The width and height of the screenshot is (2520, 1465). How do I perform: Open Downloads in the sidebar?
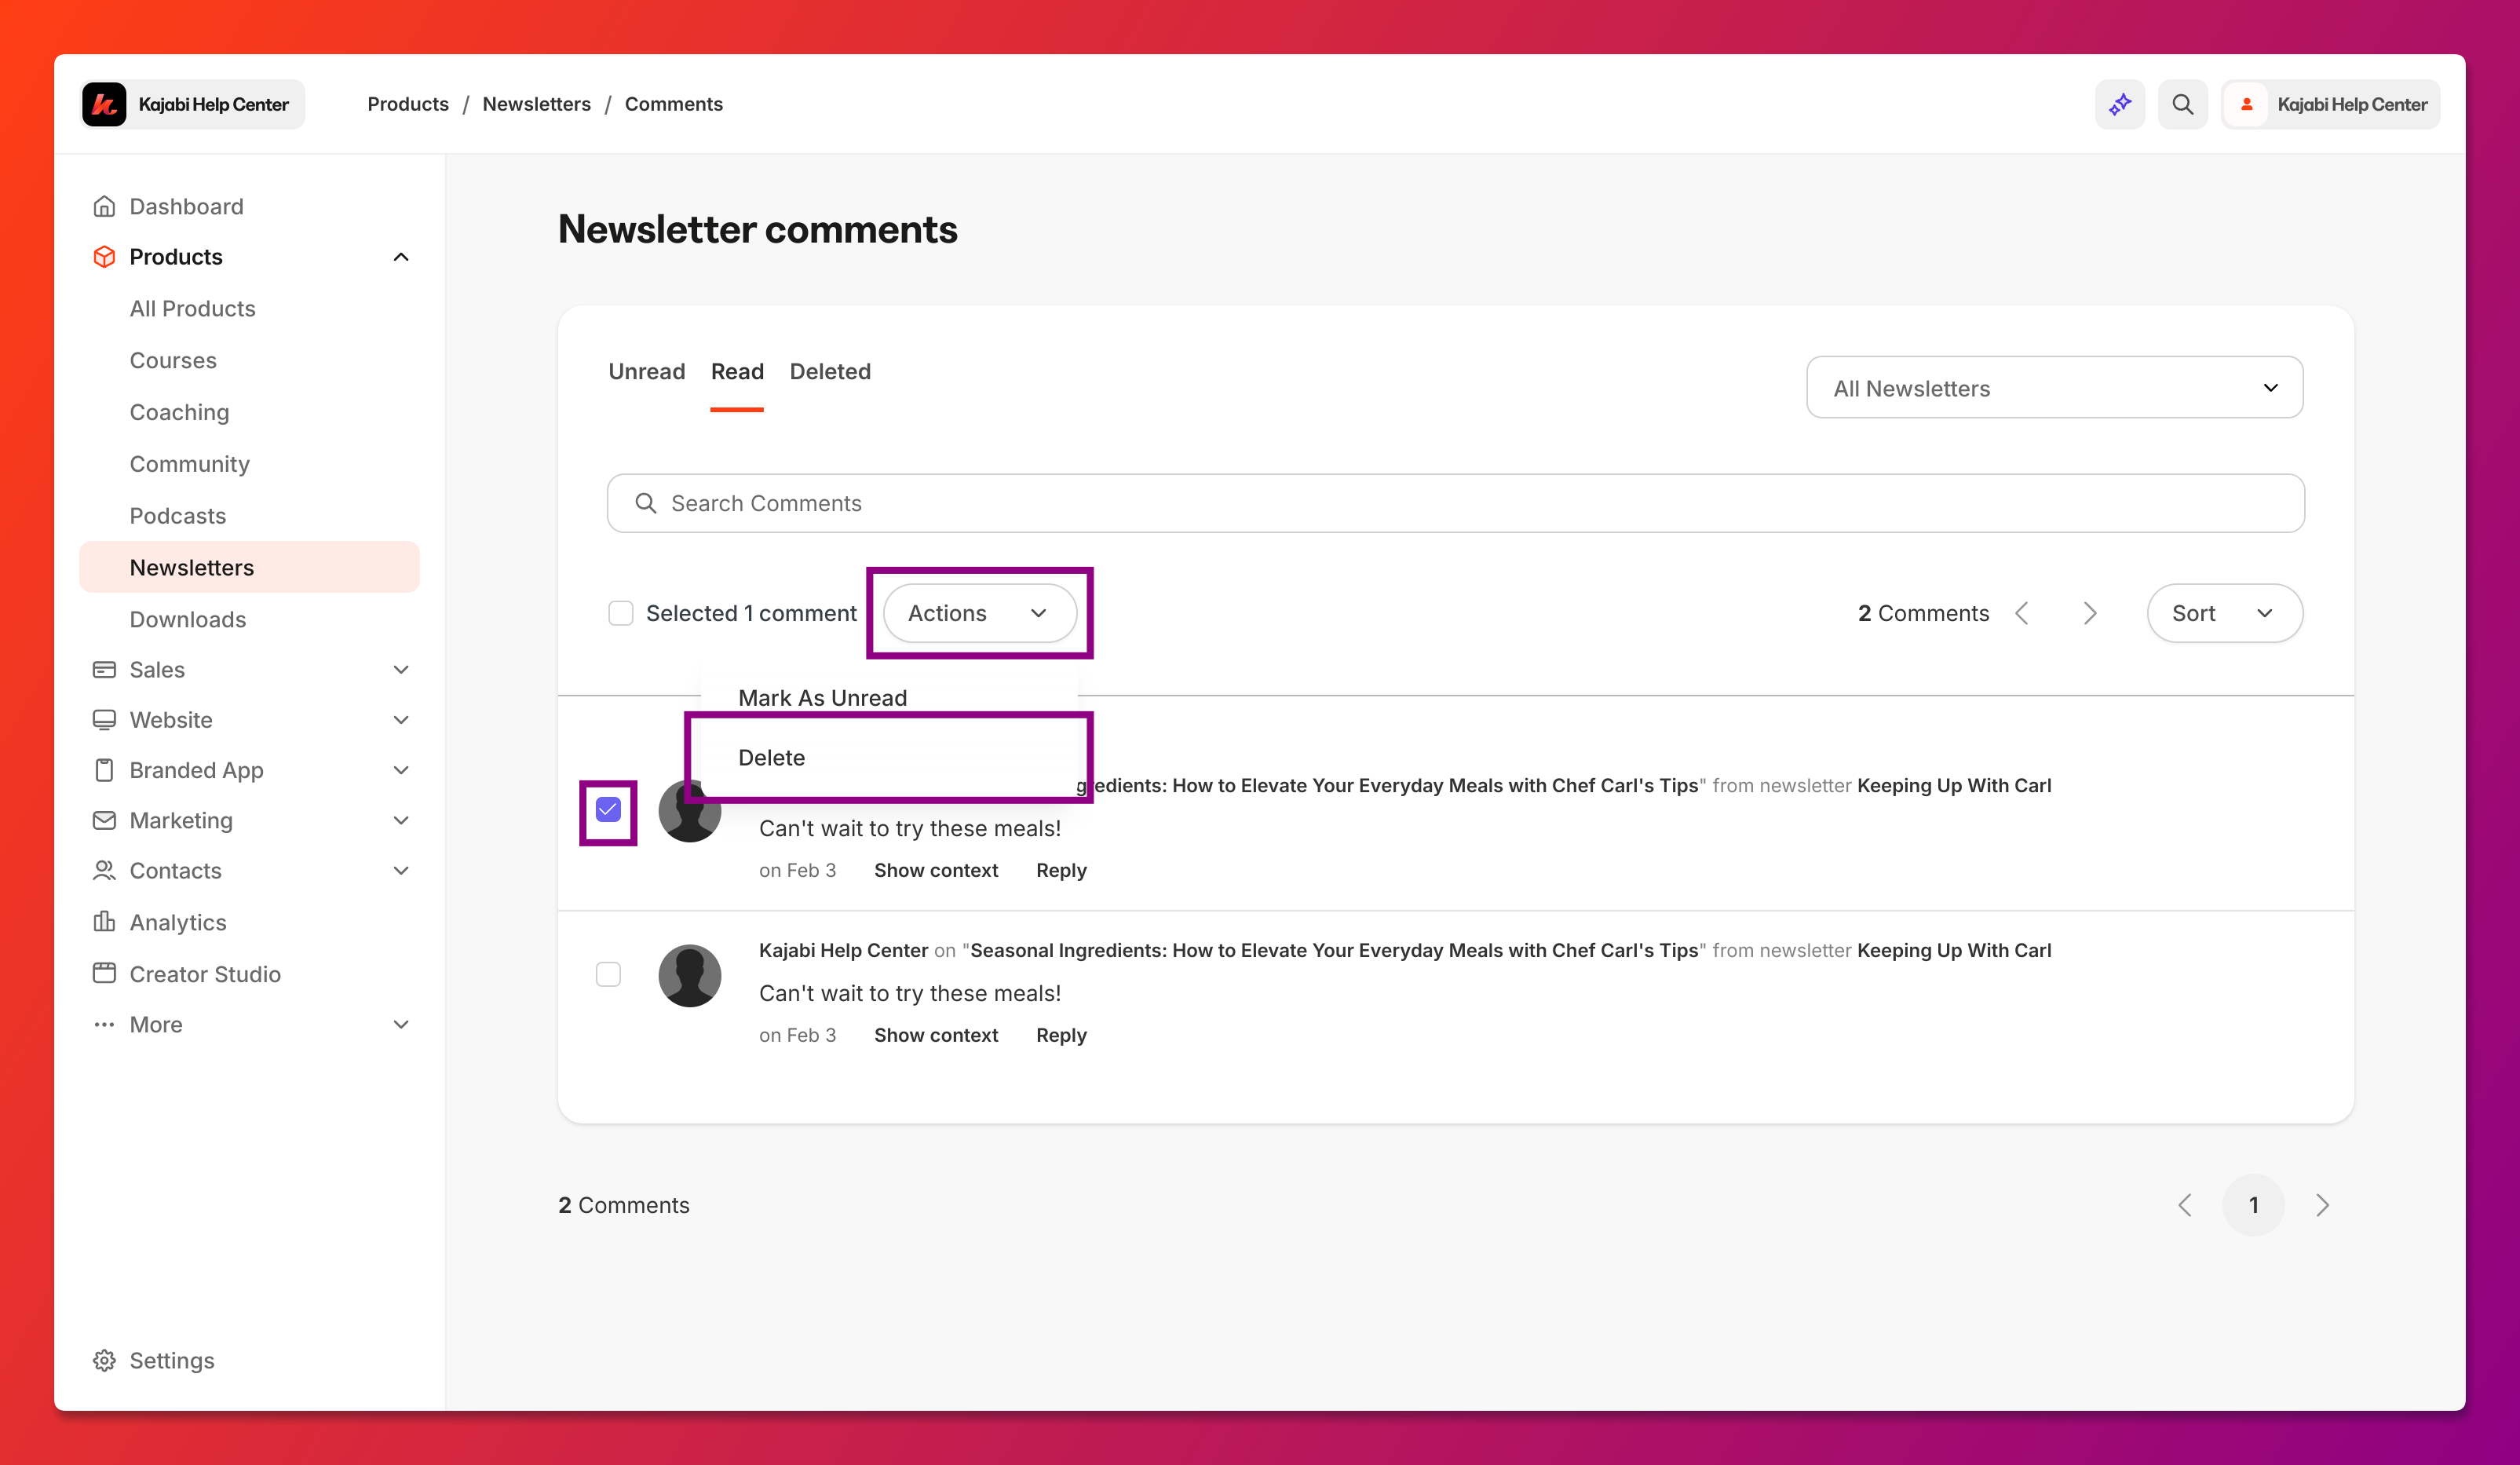click(x=188, y=620)
